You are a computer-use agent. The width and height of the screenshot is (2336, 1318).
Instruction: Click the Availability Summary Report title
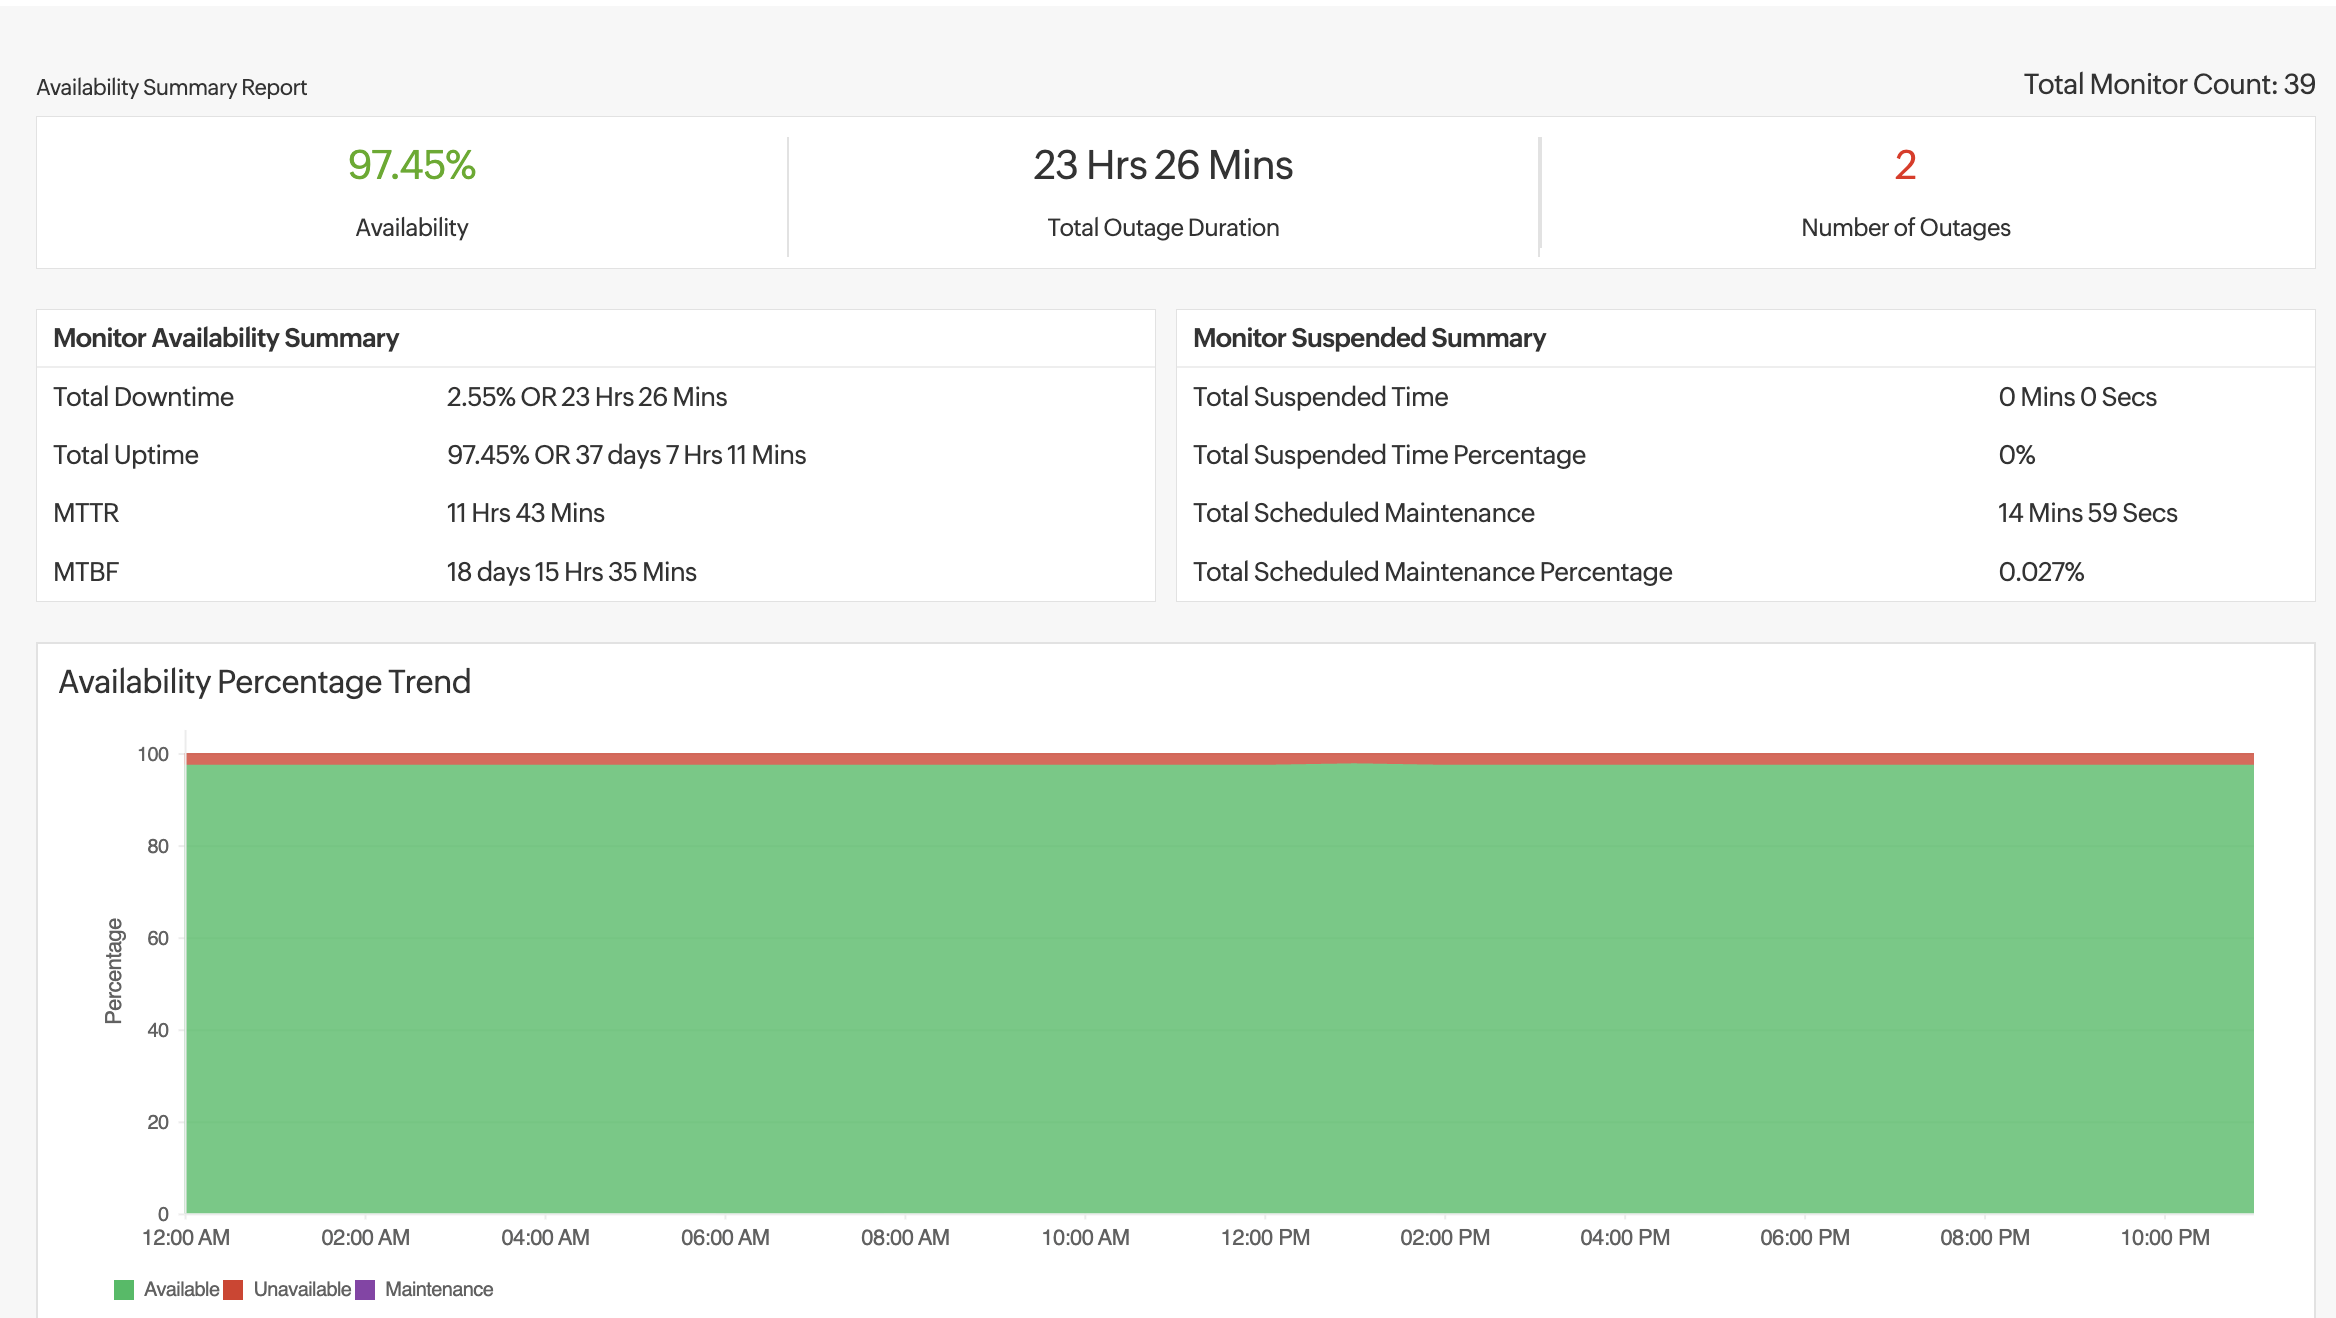point(172,88)
